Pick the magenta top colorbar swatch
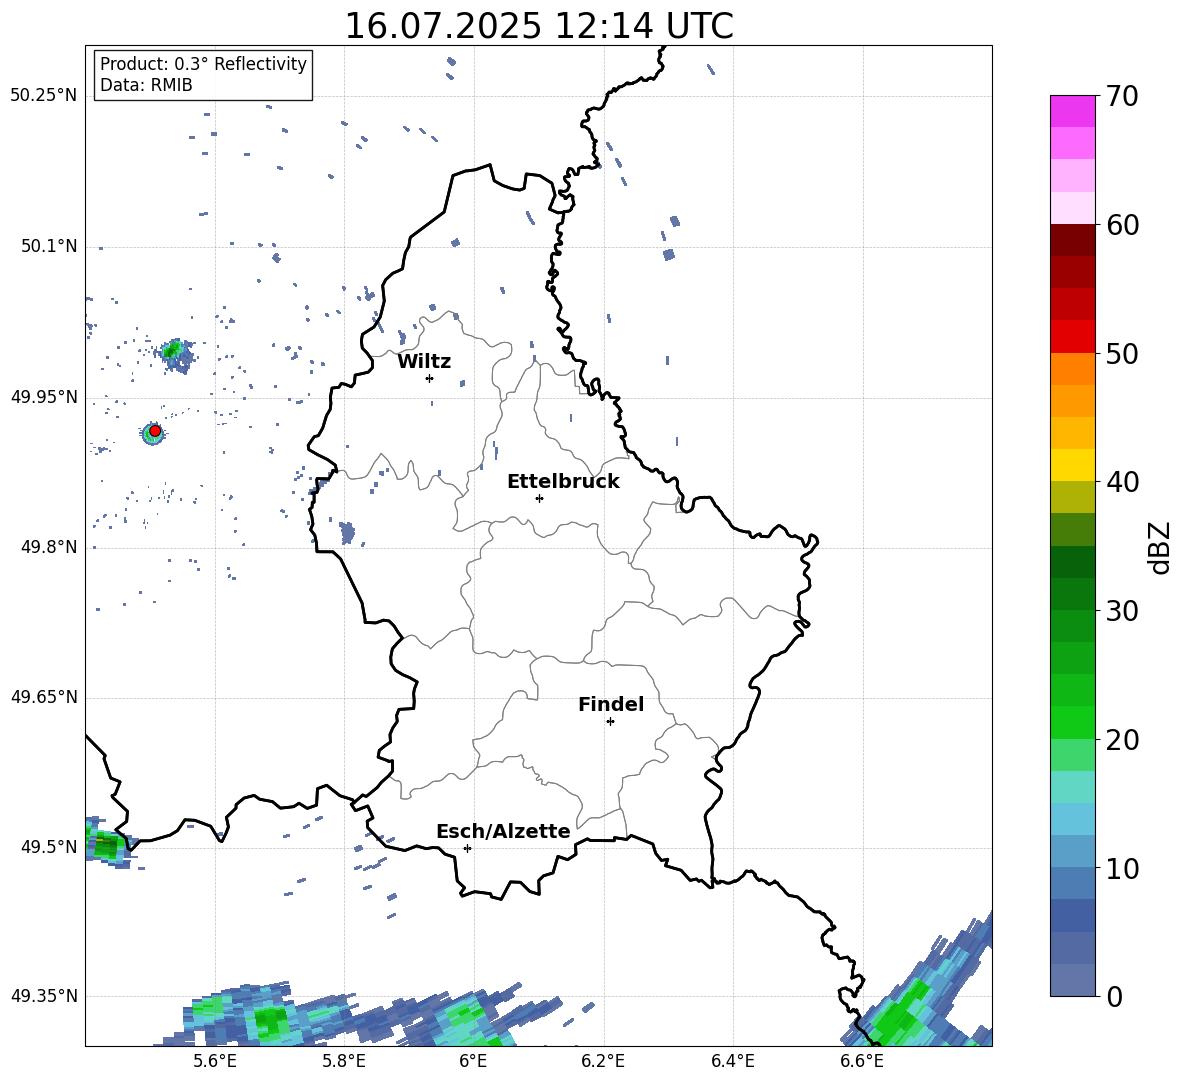The image size is (1184, 1081). pos(1072,111)
